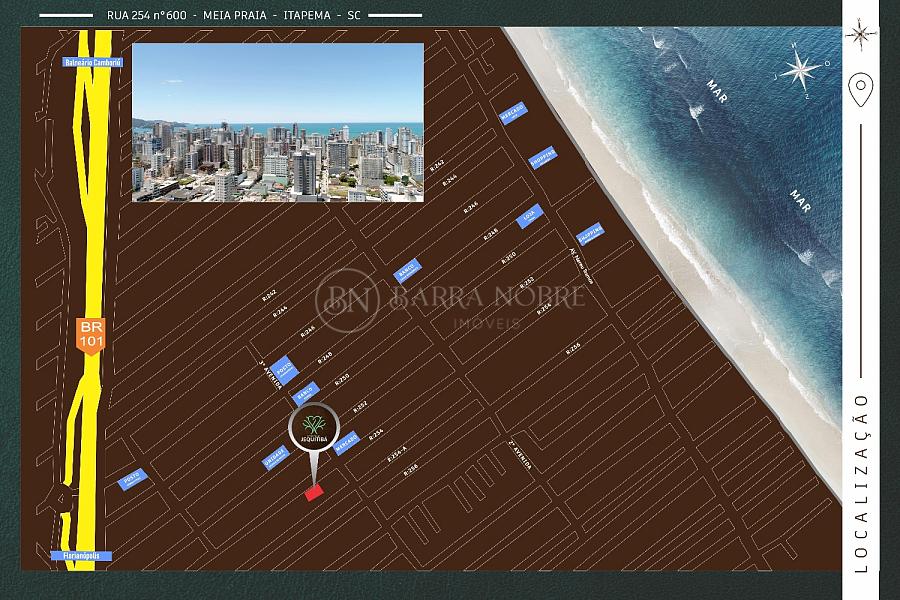The width and height of the screenshot is (900, 600).
Task: Click the map pin icon in right sidebar
Action: tap(859, 91)
